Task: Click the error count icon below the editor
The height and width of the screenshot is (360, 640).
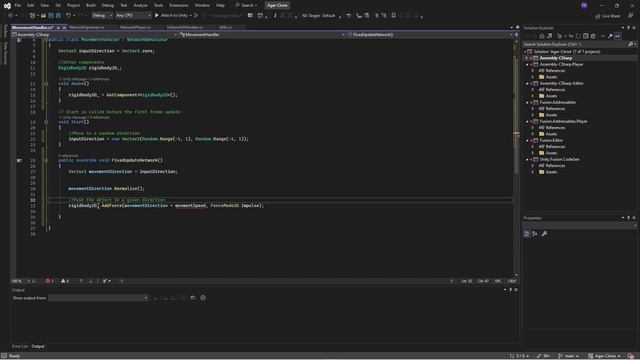Action: click(49, 281)
